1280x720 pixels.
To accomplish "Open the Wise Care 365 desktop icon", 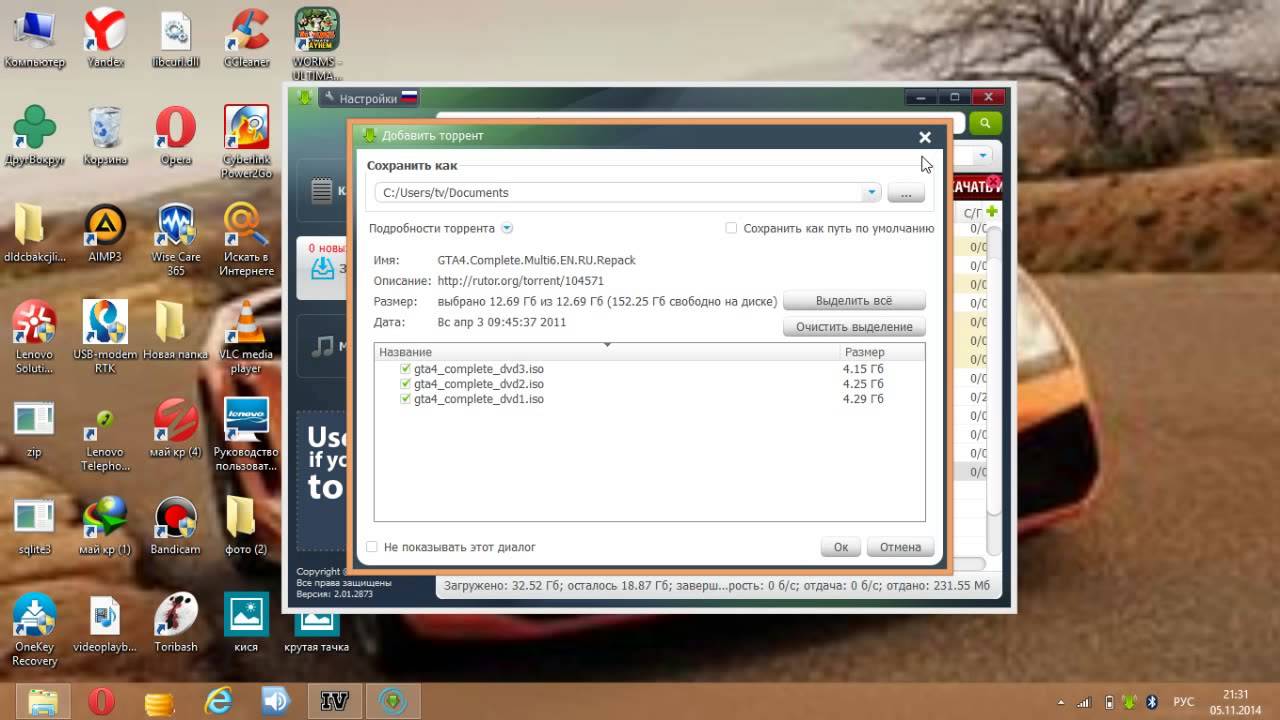I will click(x=176, y=240).
